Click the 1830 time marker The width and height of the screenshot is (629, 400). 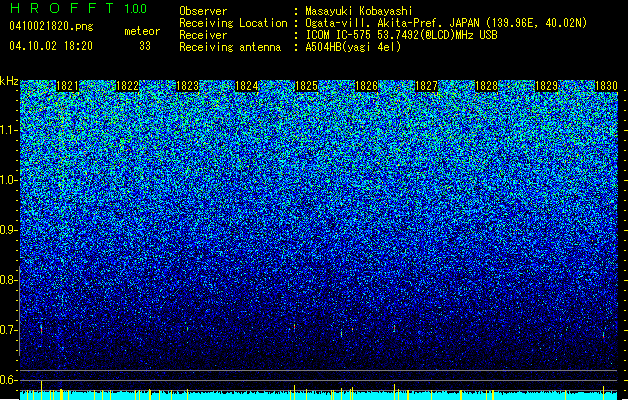[606, 86]
